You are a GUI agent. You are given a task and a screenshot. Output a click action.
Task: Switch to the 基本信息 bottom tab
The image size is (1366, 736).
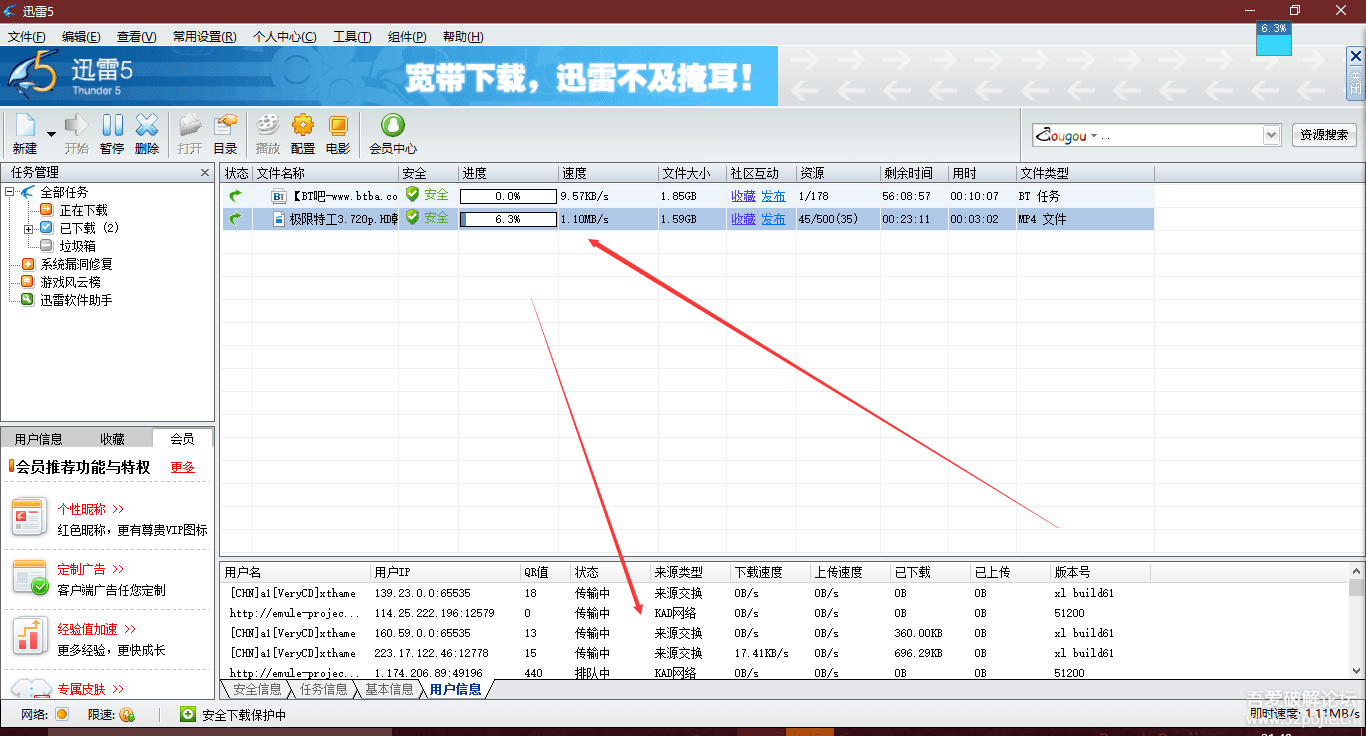click(x=389, y=689)
